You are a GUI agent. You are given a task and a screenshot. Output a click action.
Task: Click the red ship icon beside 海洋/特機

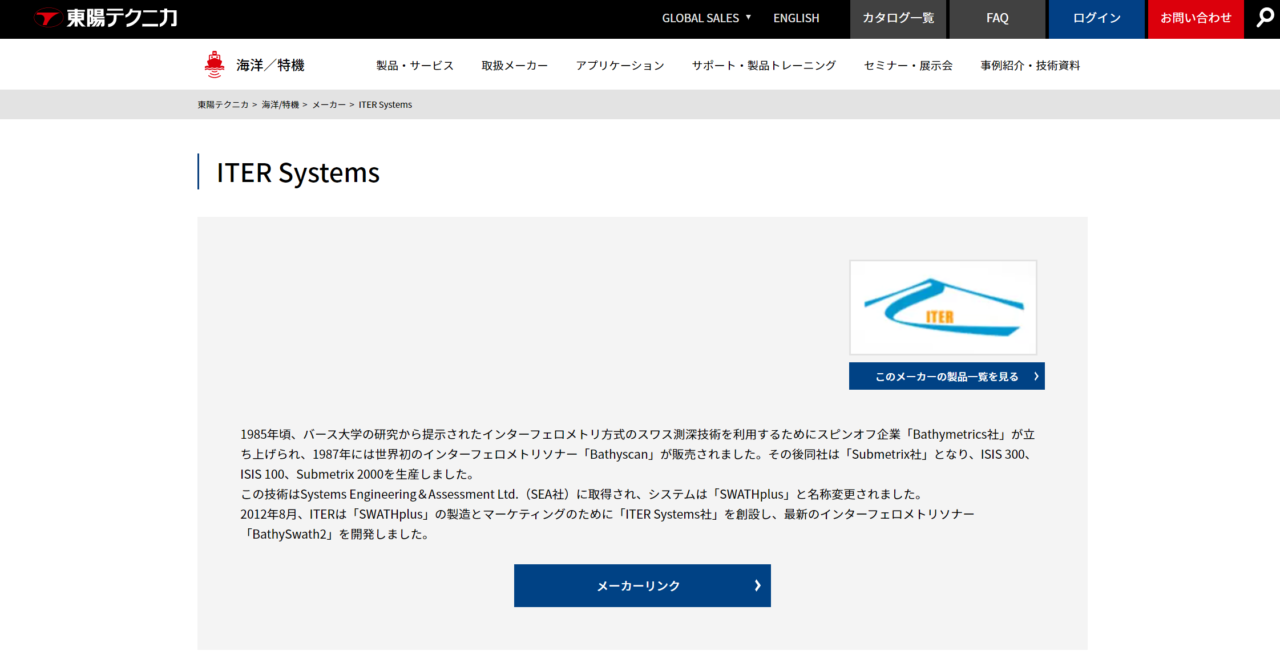click(214, 65)
